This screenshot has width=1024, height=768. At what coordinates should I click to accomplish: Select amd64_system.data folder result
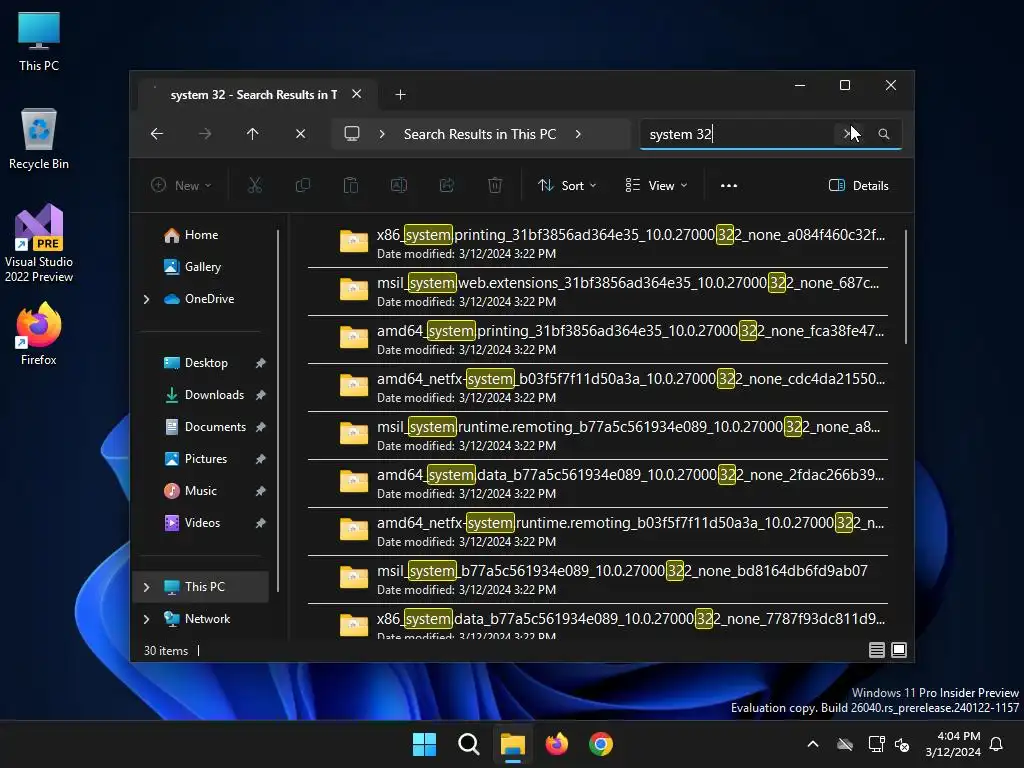pyautogui.click(x=598, y=483)
